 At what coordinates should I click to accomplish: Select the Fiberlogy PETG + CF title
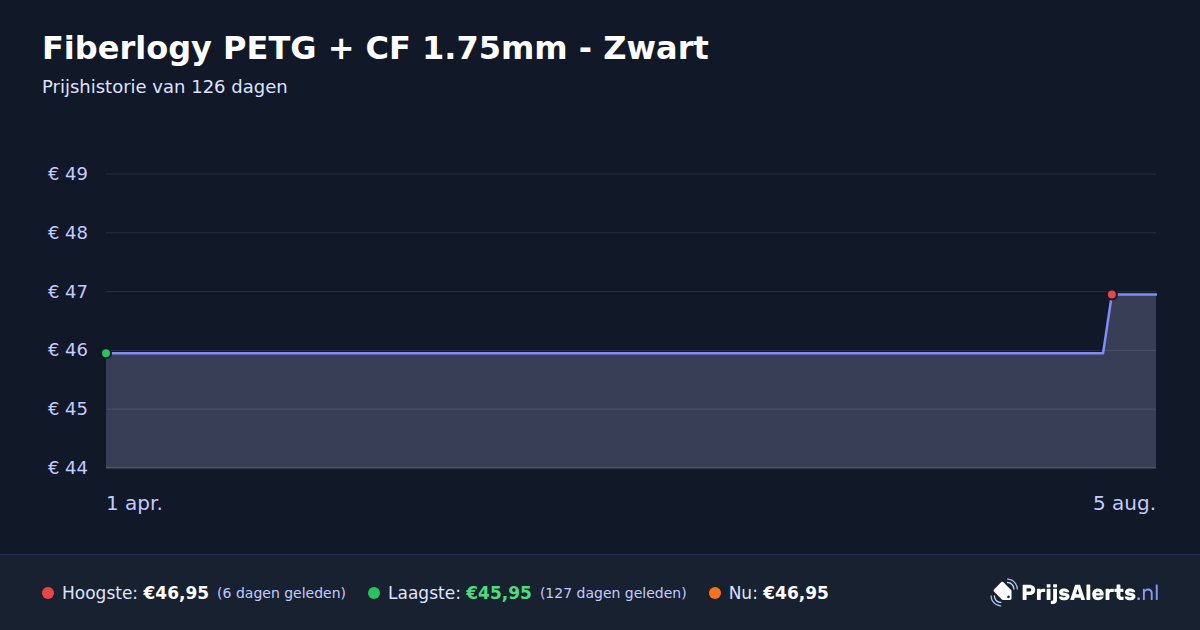[375, 48]
